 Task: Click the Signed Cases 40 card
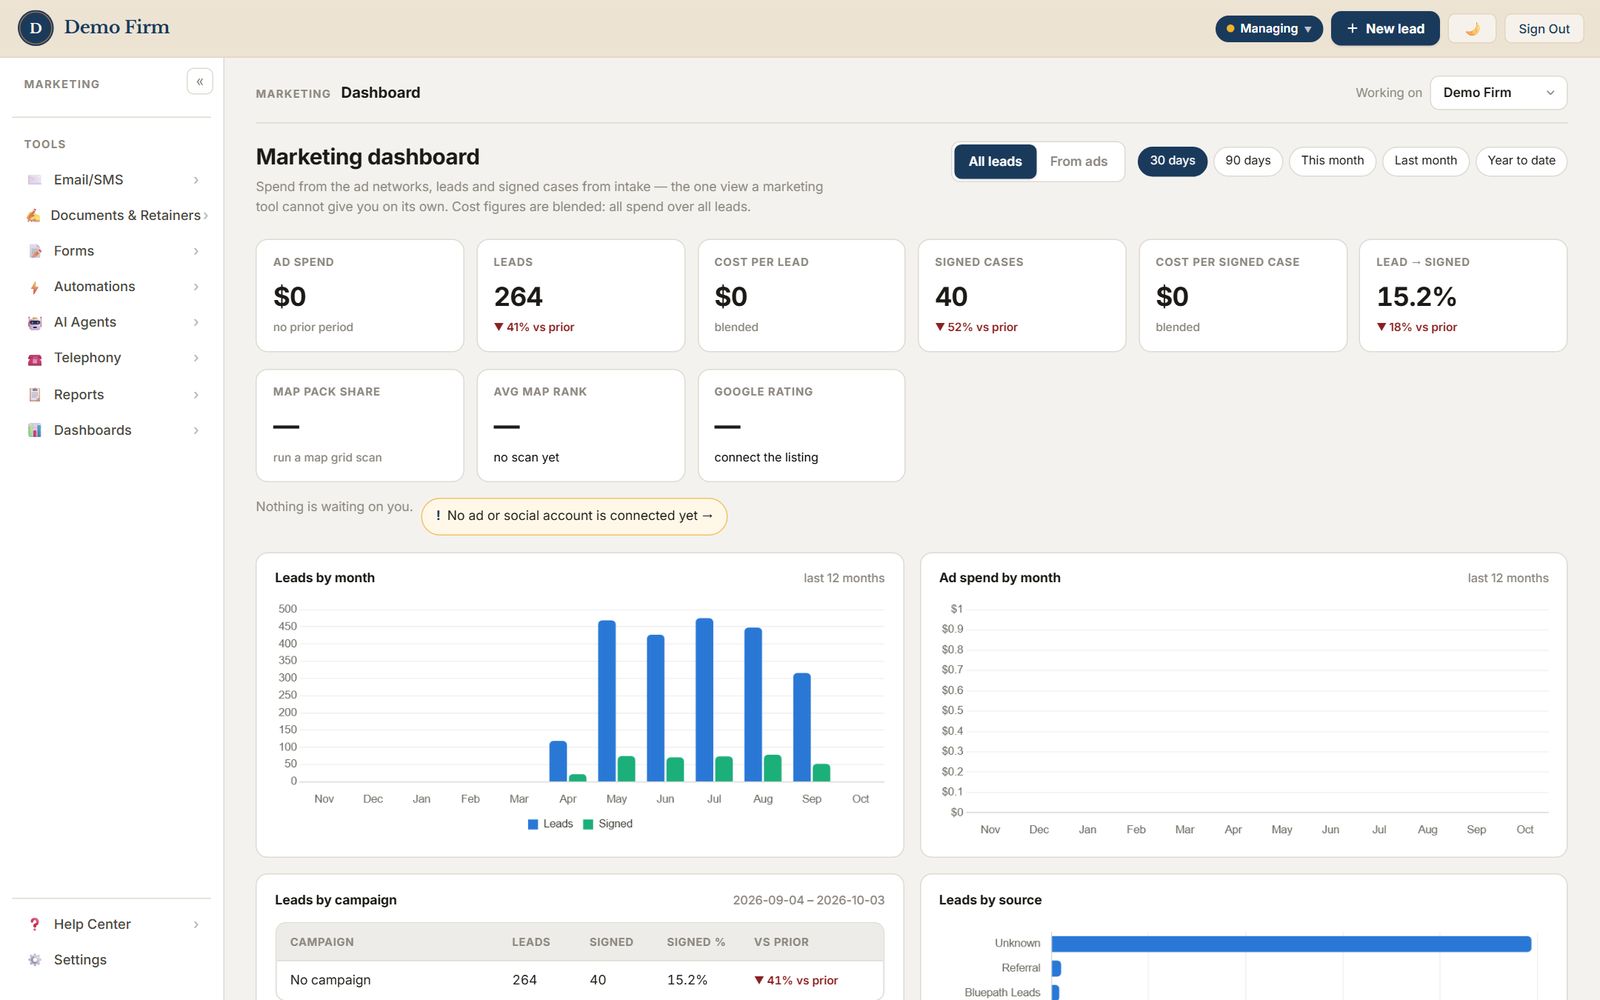1022,295
